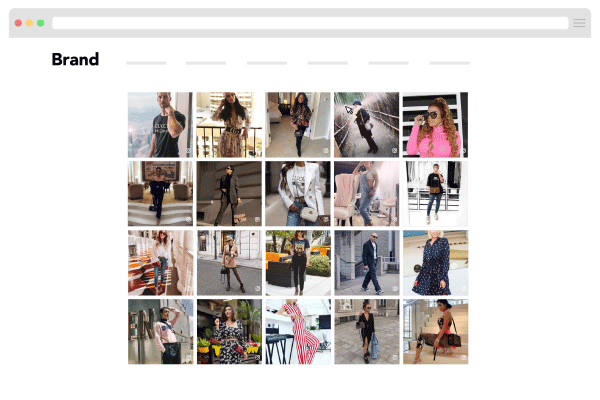Viewport: 600px width, 400px height.
Task: Click the Brand logo text
Action: click(75, 59)
